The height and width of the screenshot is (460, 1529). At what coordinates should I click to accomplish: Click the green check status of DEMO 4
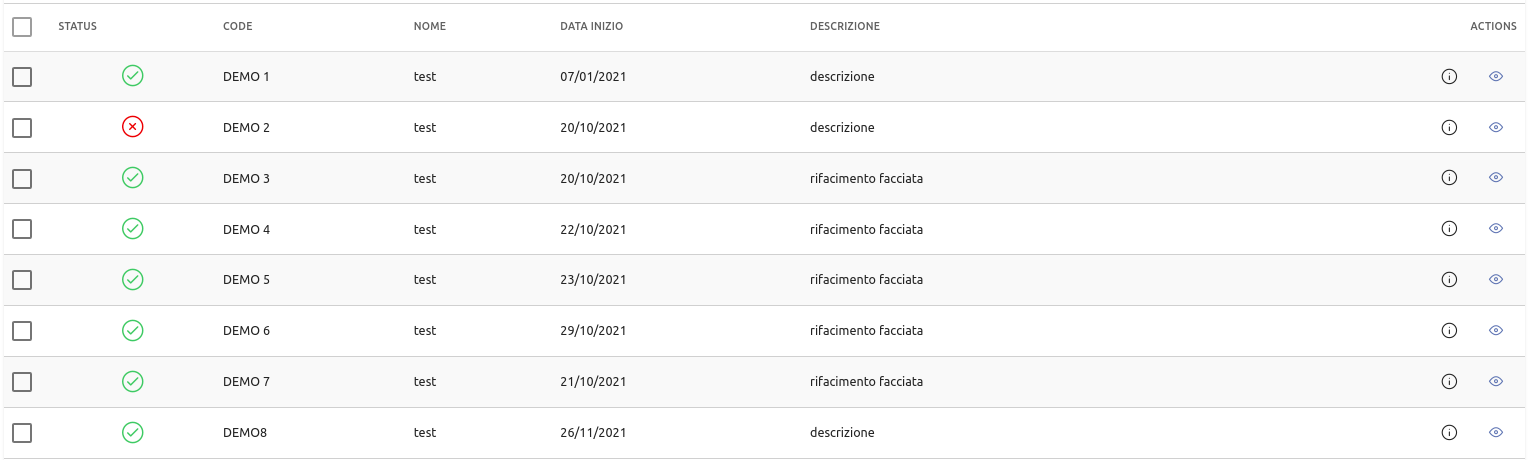[x=132, y=229]
